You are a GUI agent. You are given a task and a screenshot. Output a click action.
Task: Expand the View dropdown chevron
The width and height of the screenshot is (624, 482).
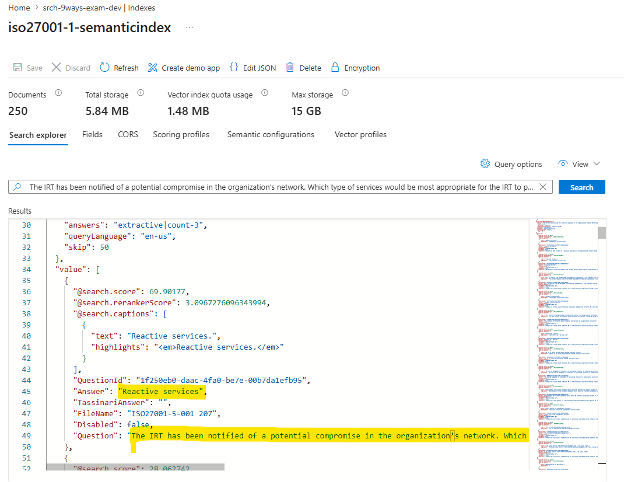point(597,164)
